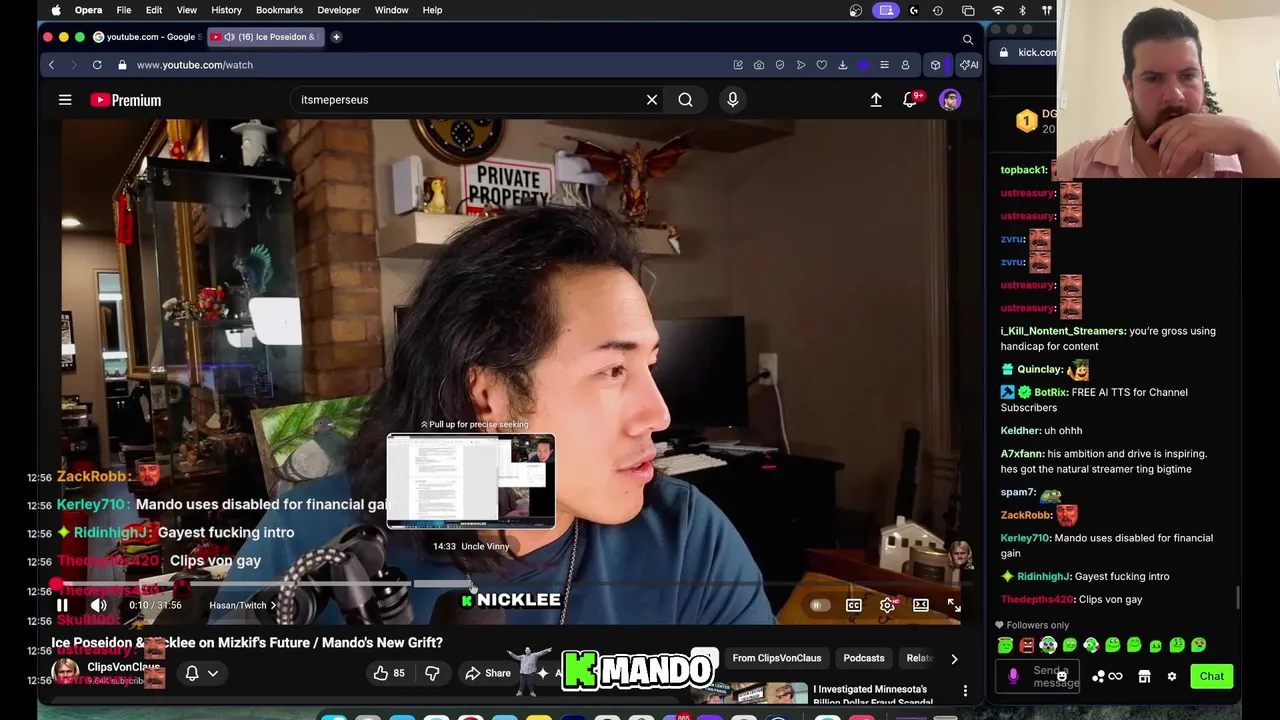Switch player to theater mode
Screen dimensions: 1280x720
coord(921,605)
